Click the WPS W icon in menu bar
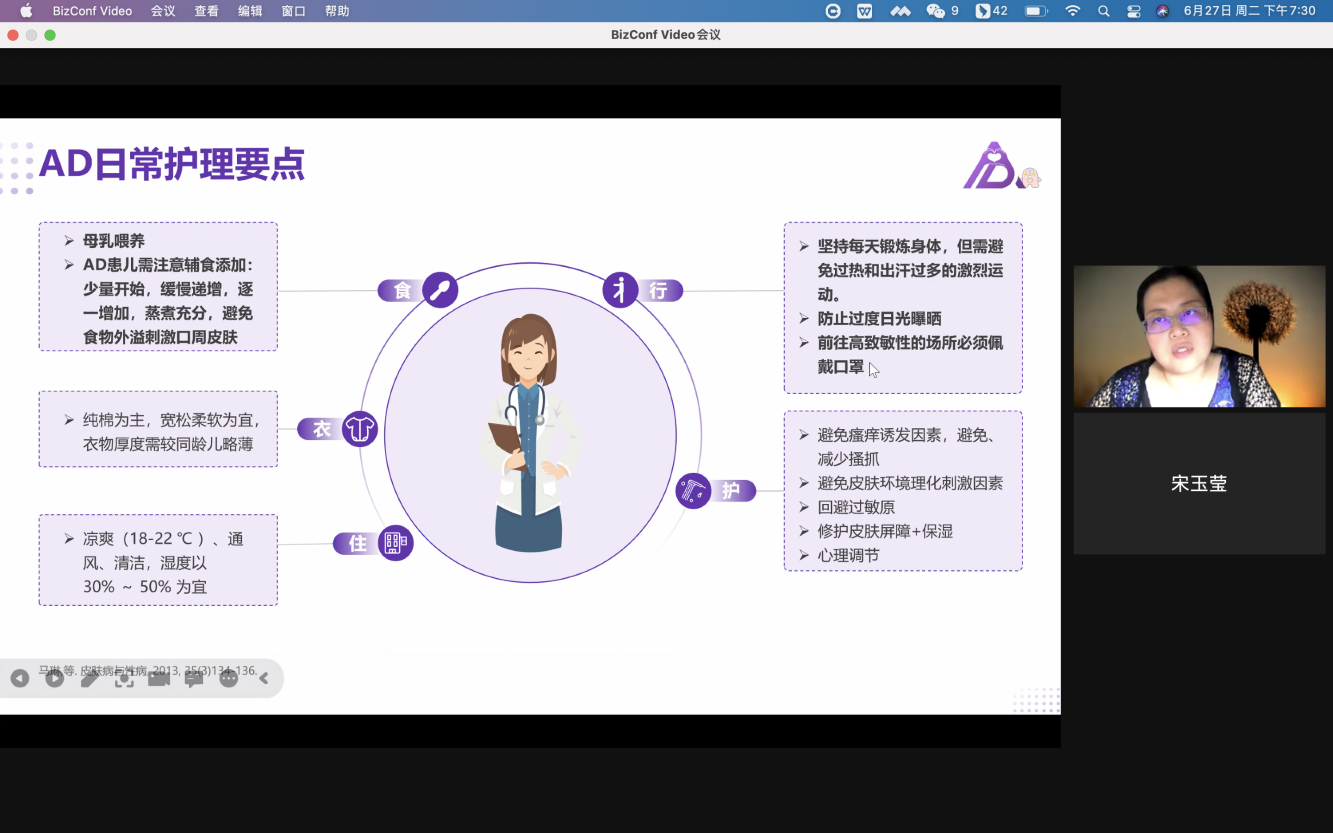Image resolution: width=1333 pixels, height=833 pixels. tap(865, 11)
